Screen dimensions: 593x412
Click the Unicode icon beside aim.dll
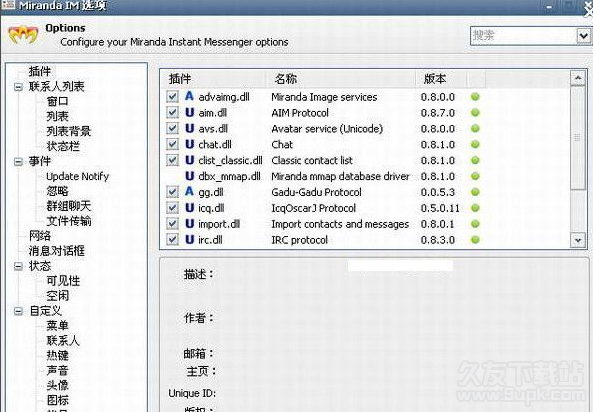coord(189,112)
